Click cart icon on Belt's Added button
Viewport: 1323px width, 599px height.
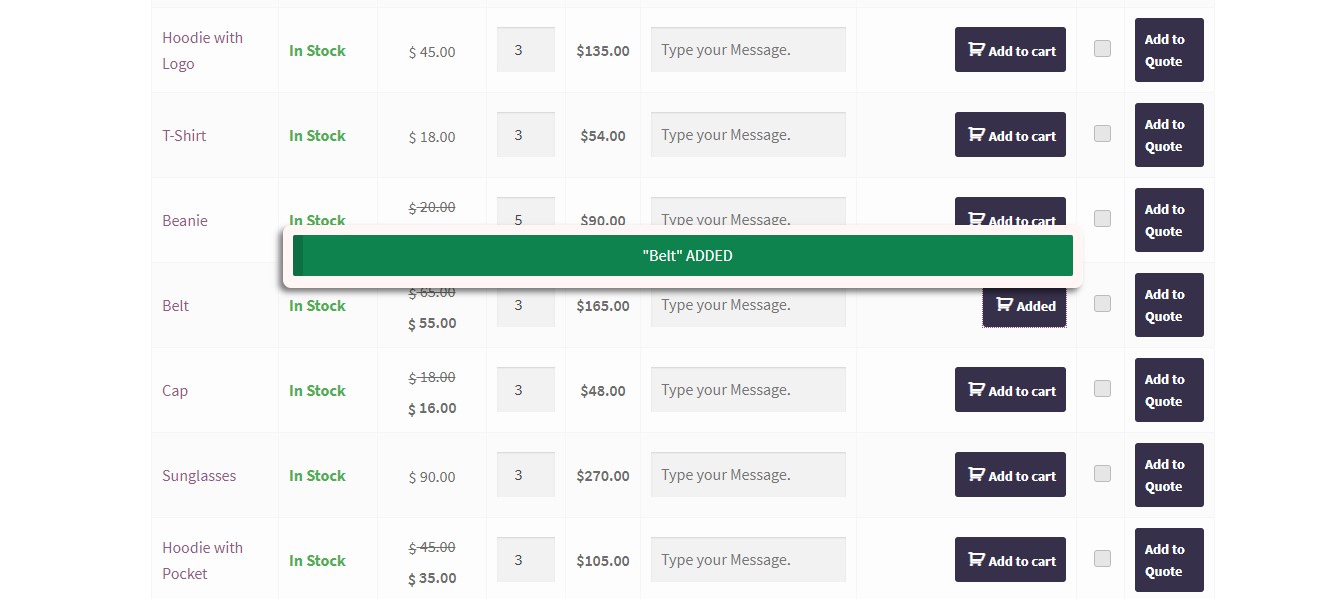[x=1004, y=305]
